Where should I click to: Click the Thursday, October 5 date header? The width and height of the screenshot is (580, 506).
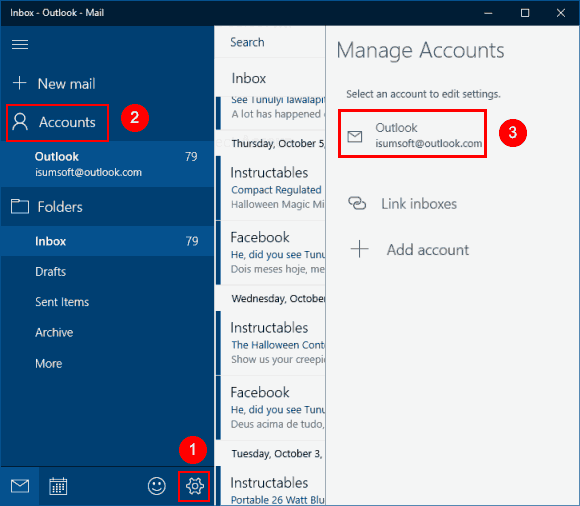[277, 143]
